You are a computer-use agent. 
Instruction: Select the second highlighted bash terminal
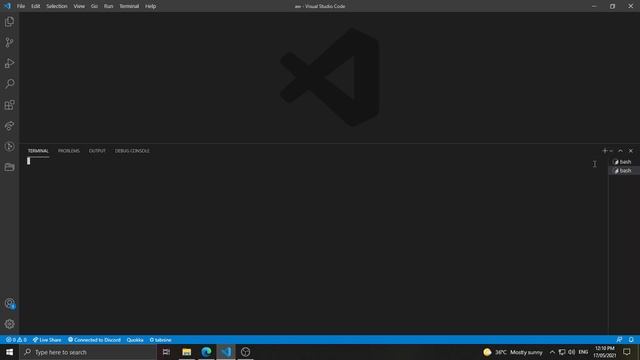coord(624,171)
